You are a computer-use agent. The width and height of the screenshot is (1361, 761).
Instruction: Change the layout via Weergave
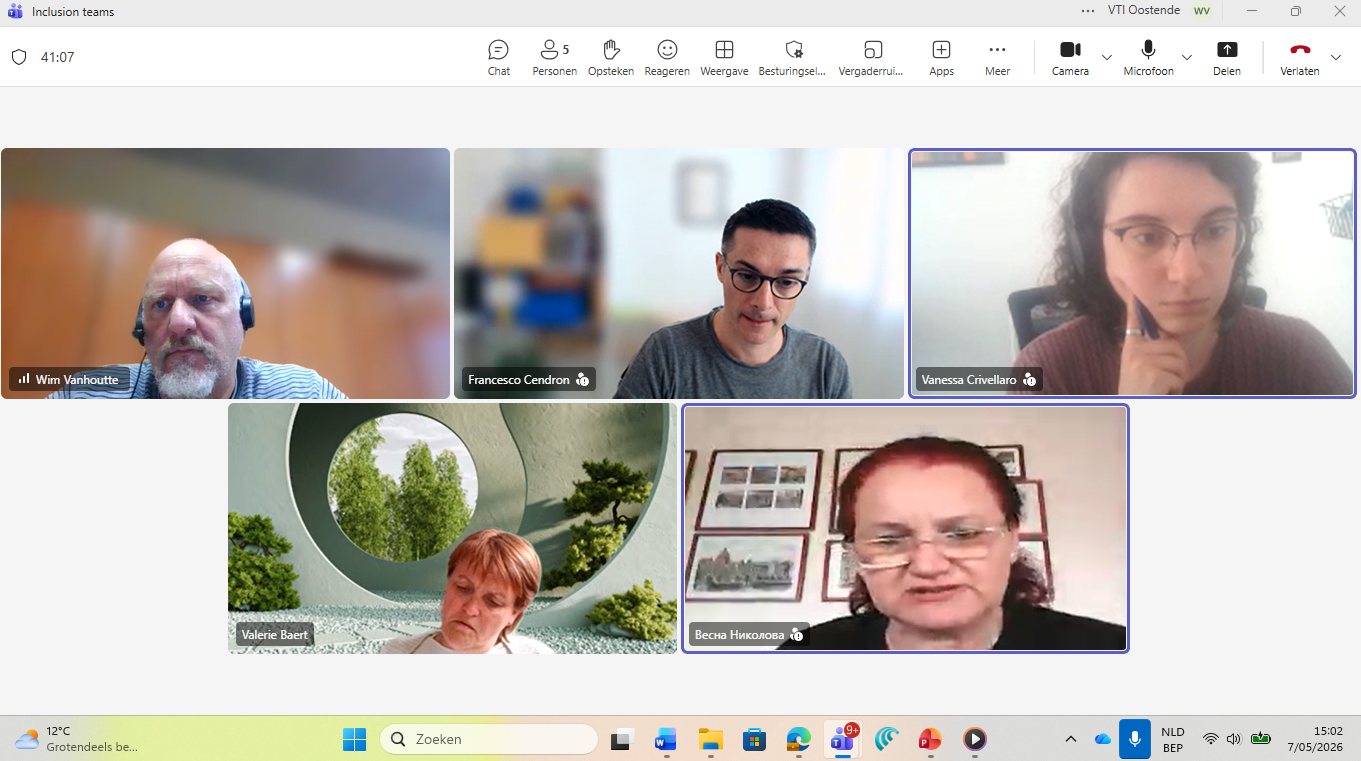tap(724, 57)
